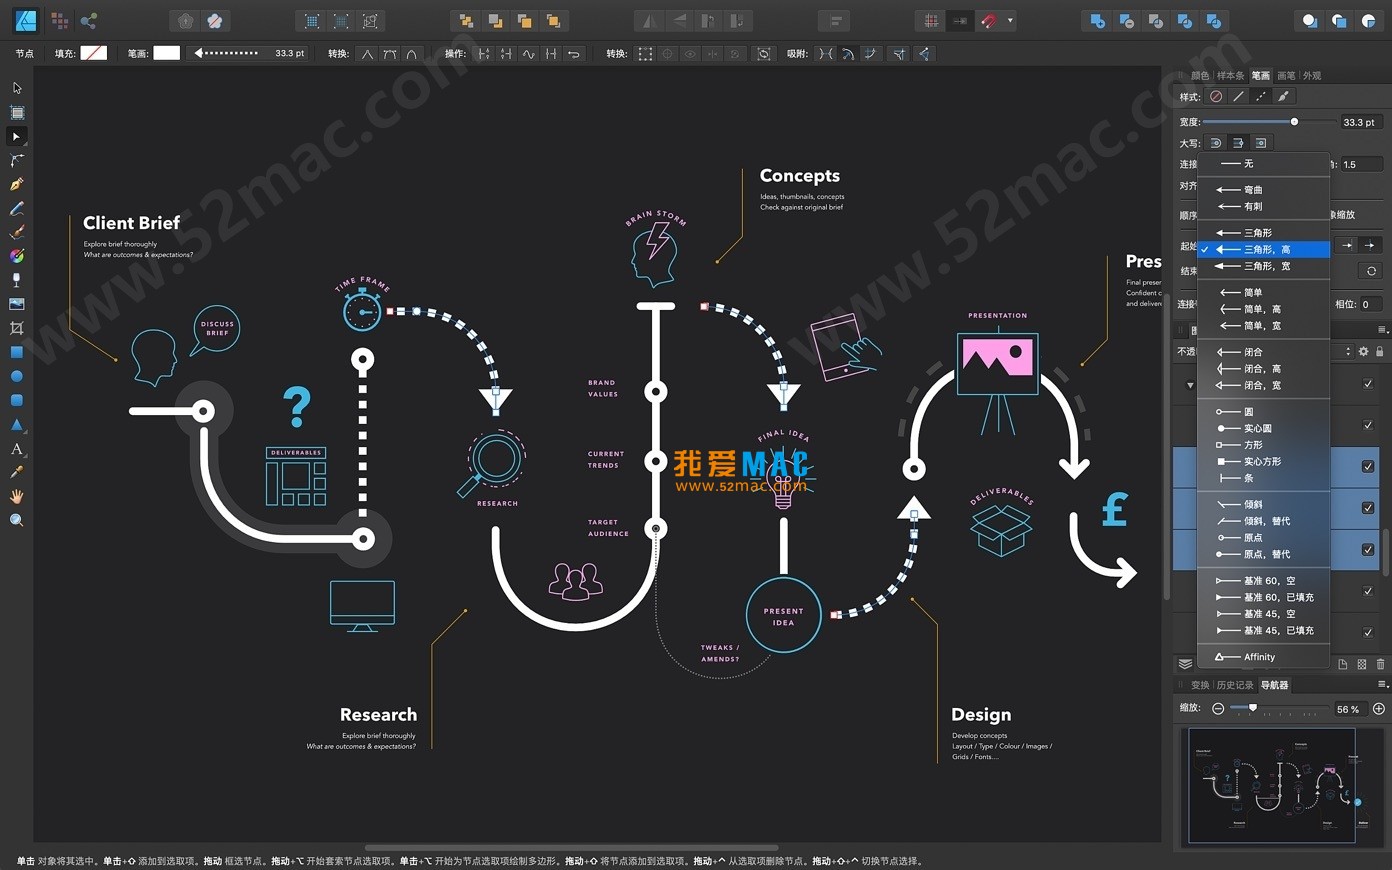Image resolution: width=1392 pixels, height=870 pixels.
Task: Select the Rounded Rectangle tool
Action: tap(17, 400)
